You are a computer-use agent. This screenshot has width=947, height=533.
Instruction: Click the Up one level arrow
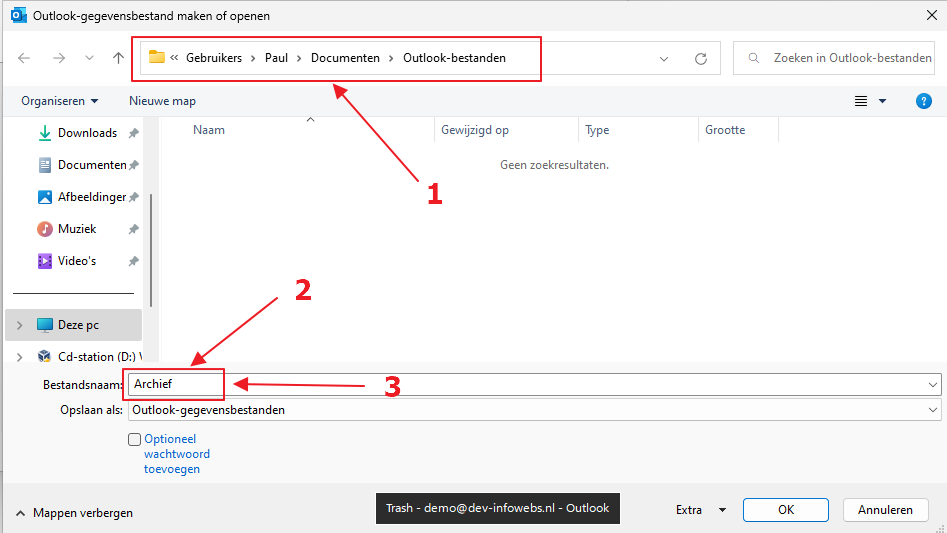coord(118,58)
